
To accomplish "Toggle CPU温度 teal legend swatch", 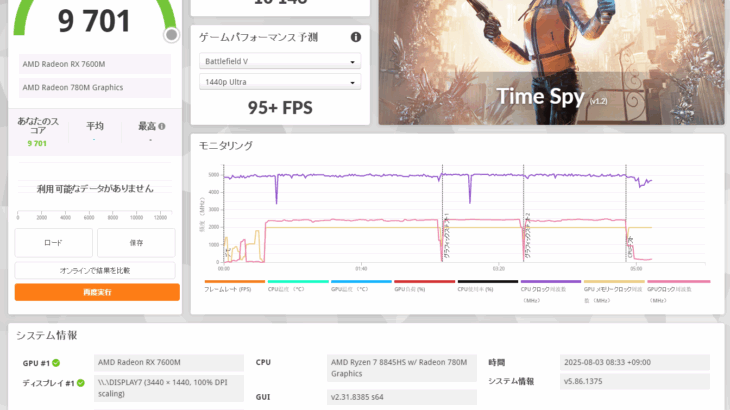I will [x=298, y=282].
